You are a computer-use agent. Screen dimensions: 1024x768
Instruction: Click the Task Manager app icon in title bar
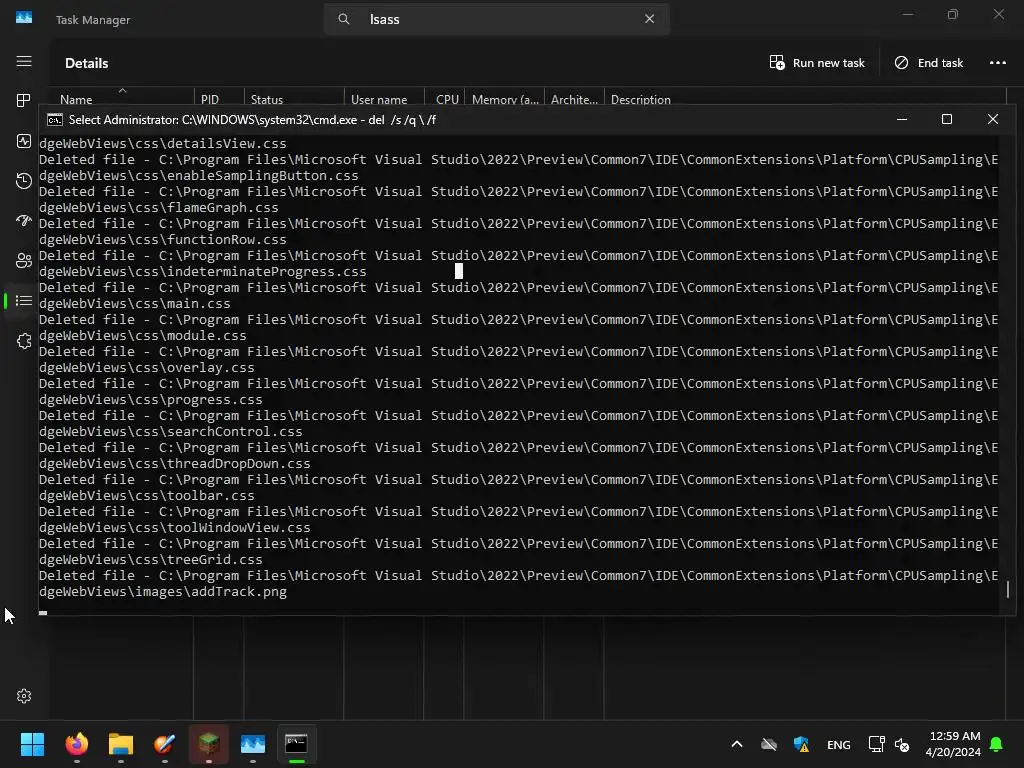point(24,18)
